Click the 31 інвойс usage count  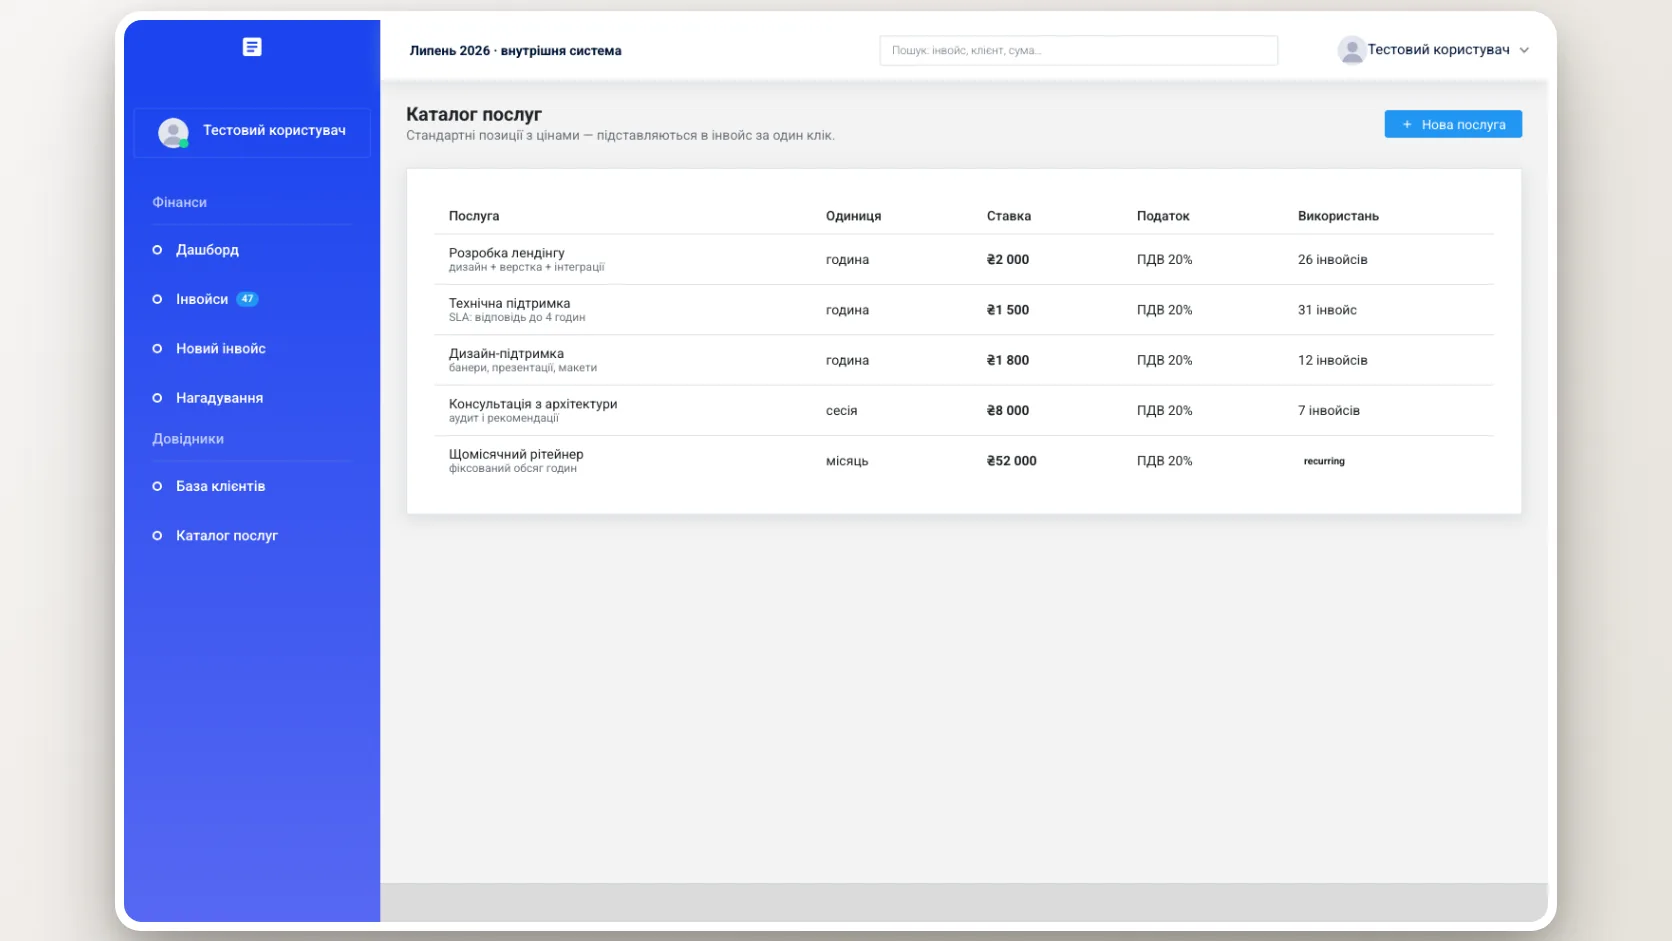point(1327,310)
